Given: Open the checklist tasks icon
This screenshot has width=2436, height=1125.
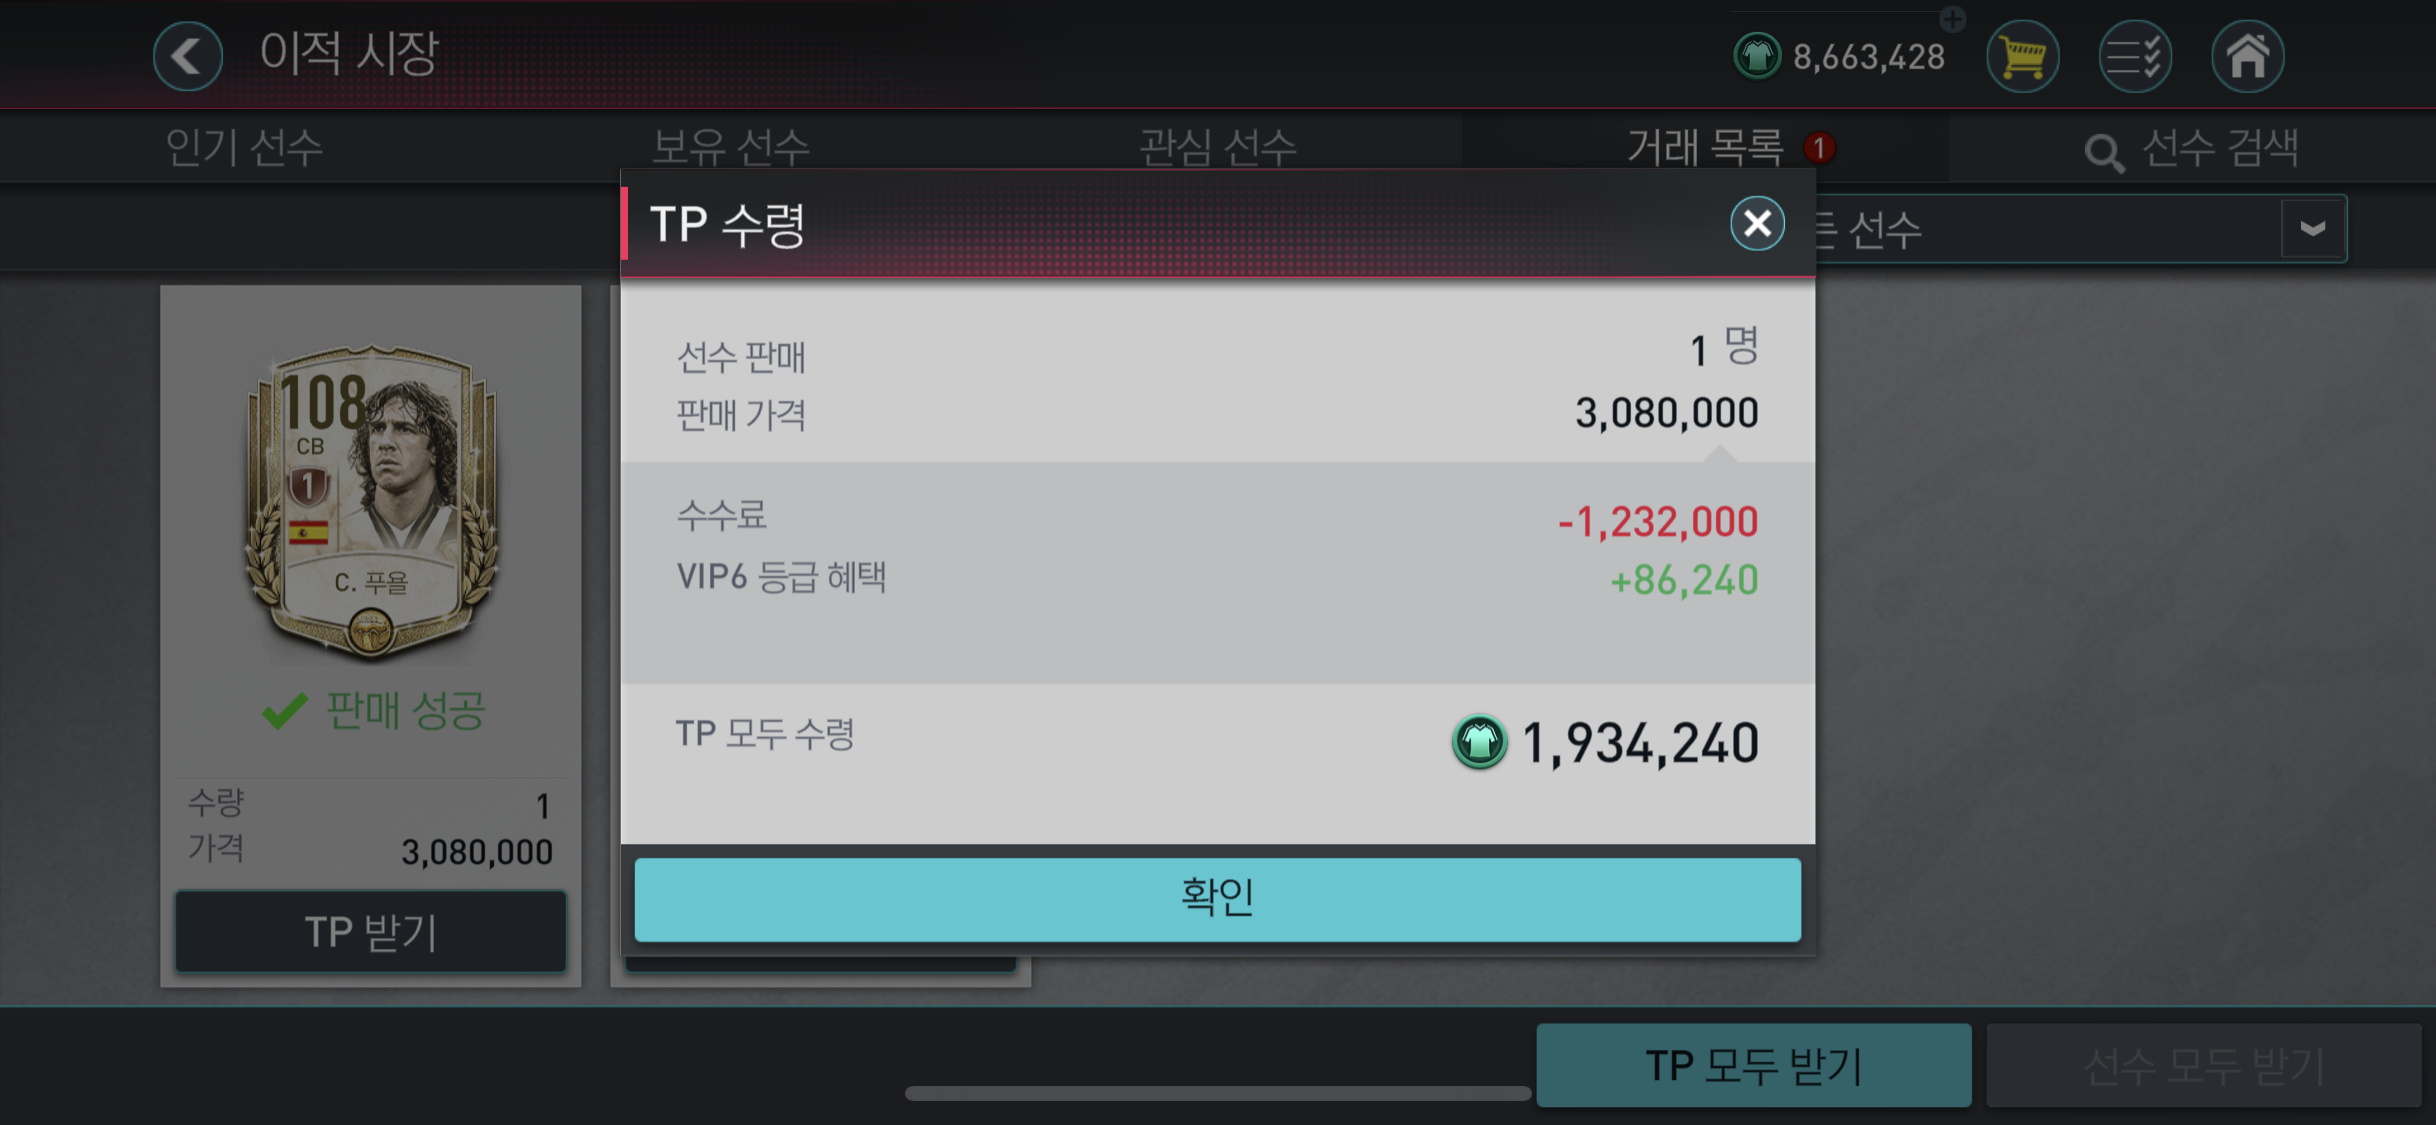Looking at the screenshot, I should click(2135, 56).
